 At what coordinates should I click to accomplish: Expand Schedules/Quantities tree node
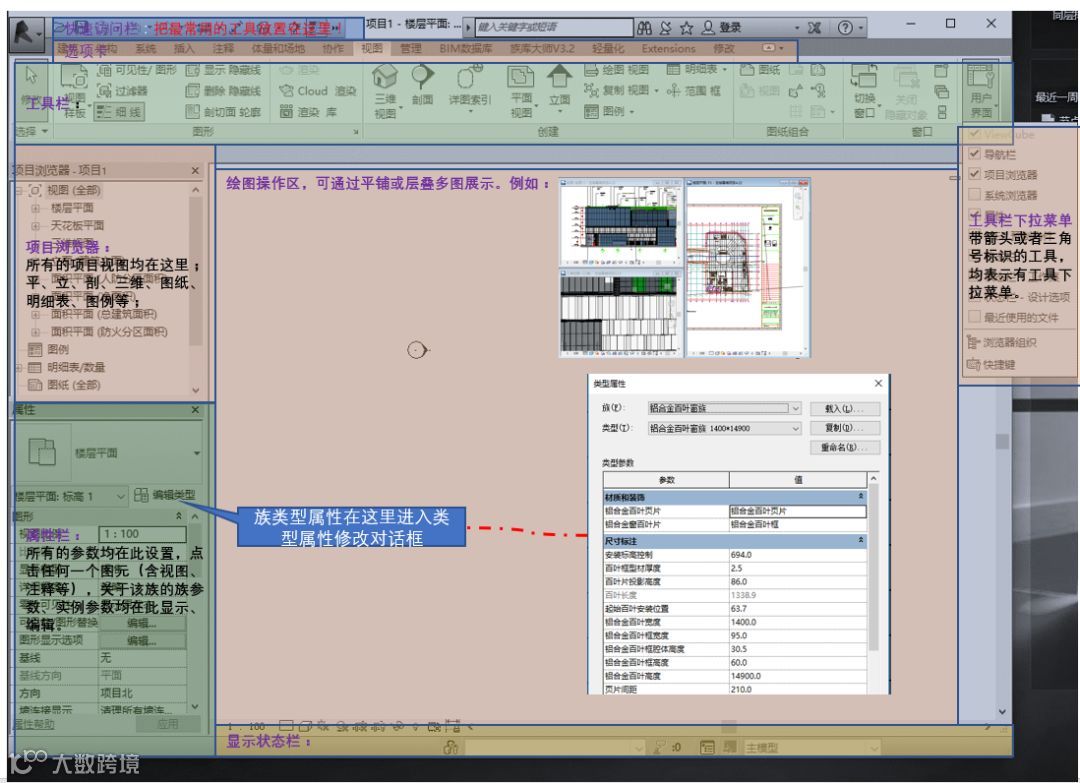tap(19, 368)
